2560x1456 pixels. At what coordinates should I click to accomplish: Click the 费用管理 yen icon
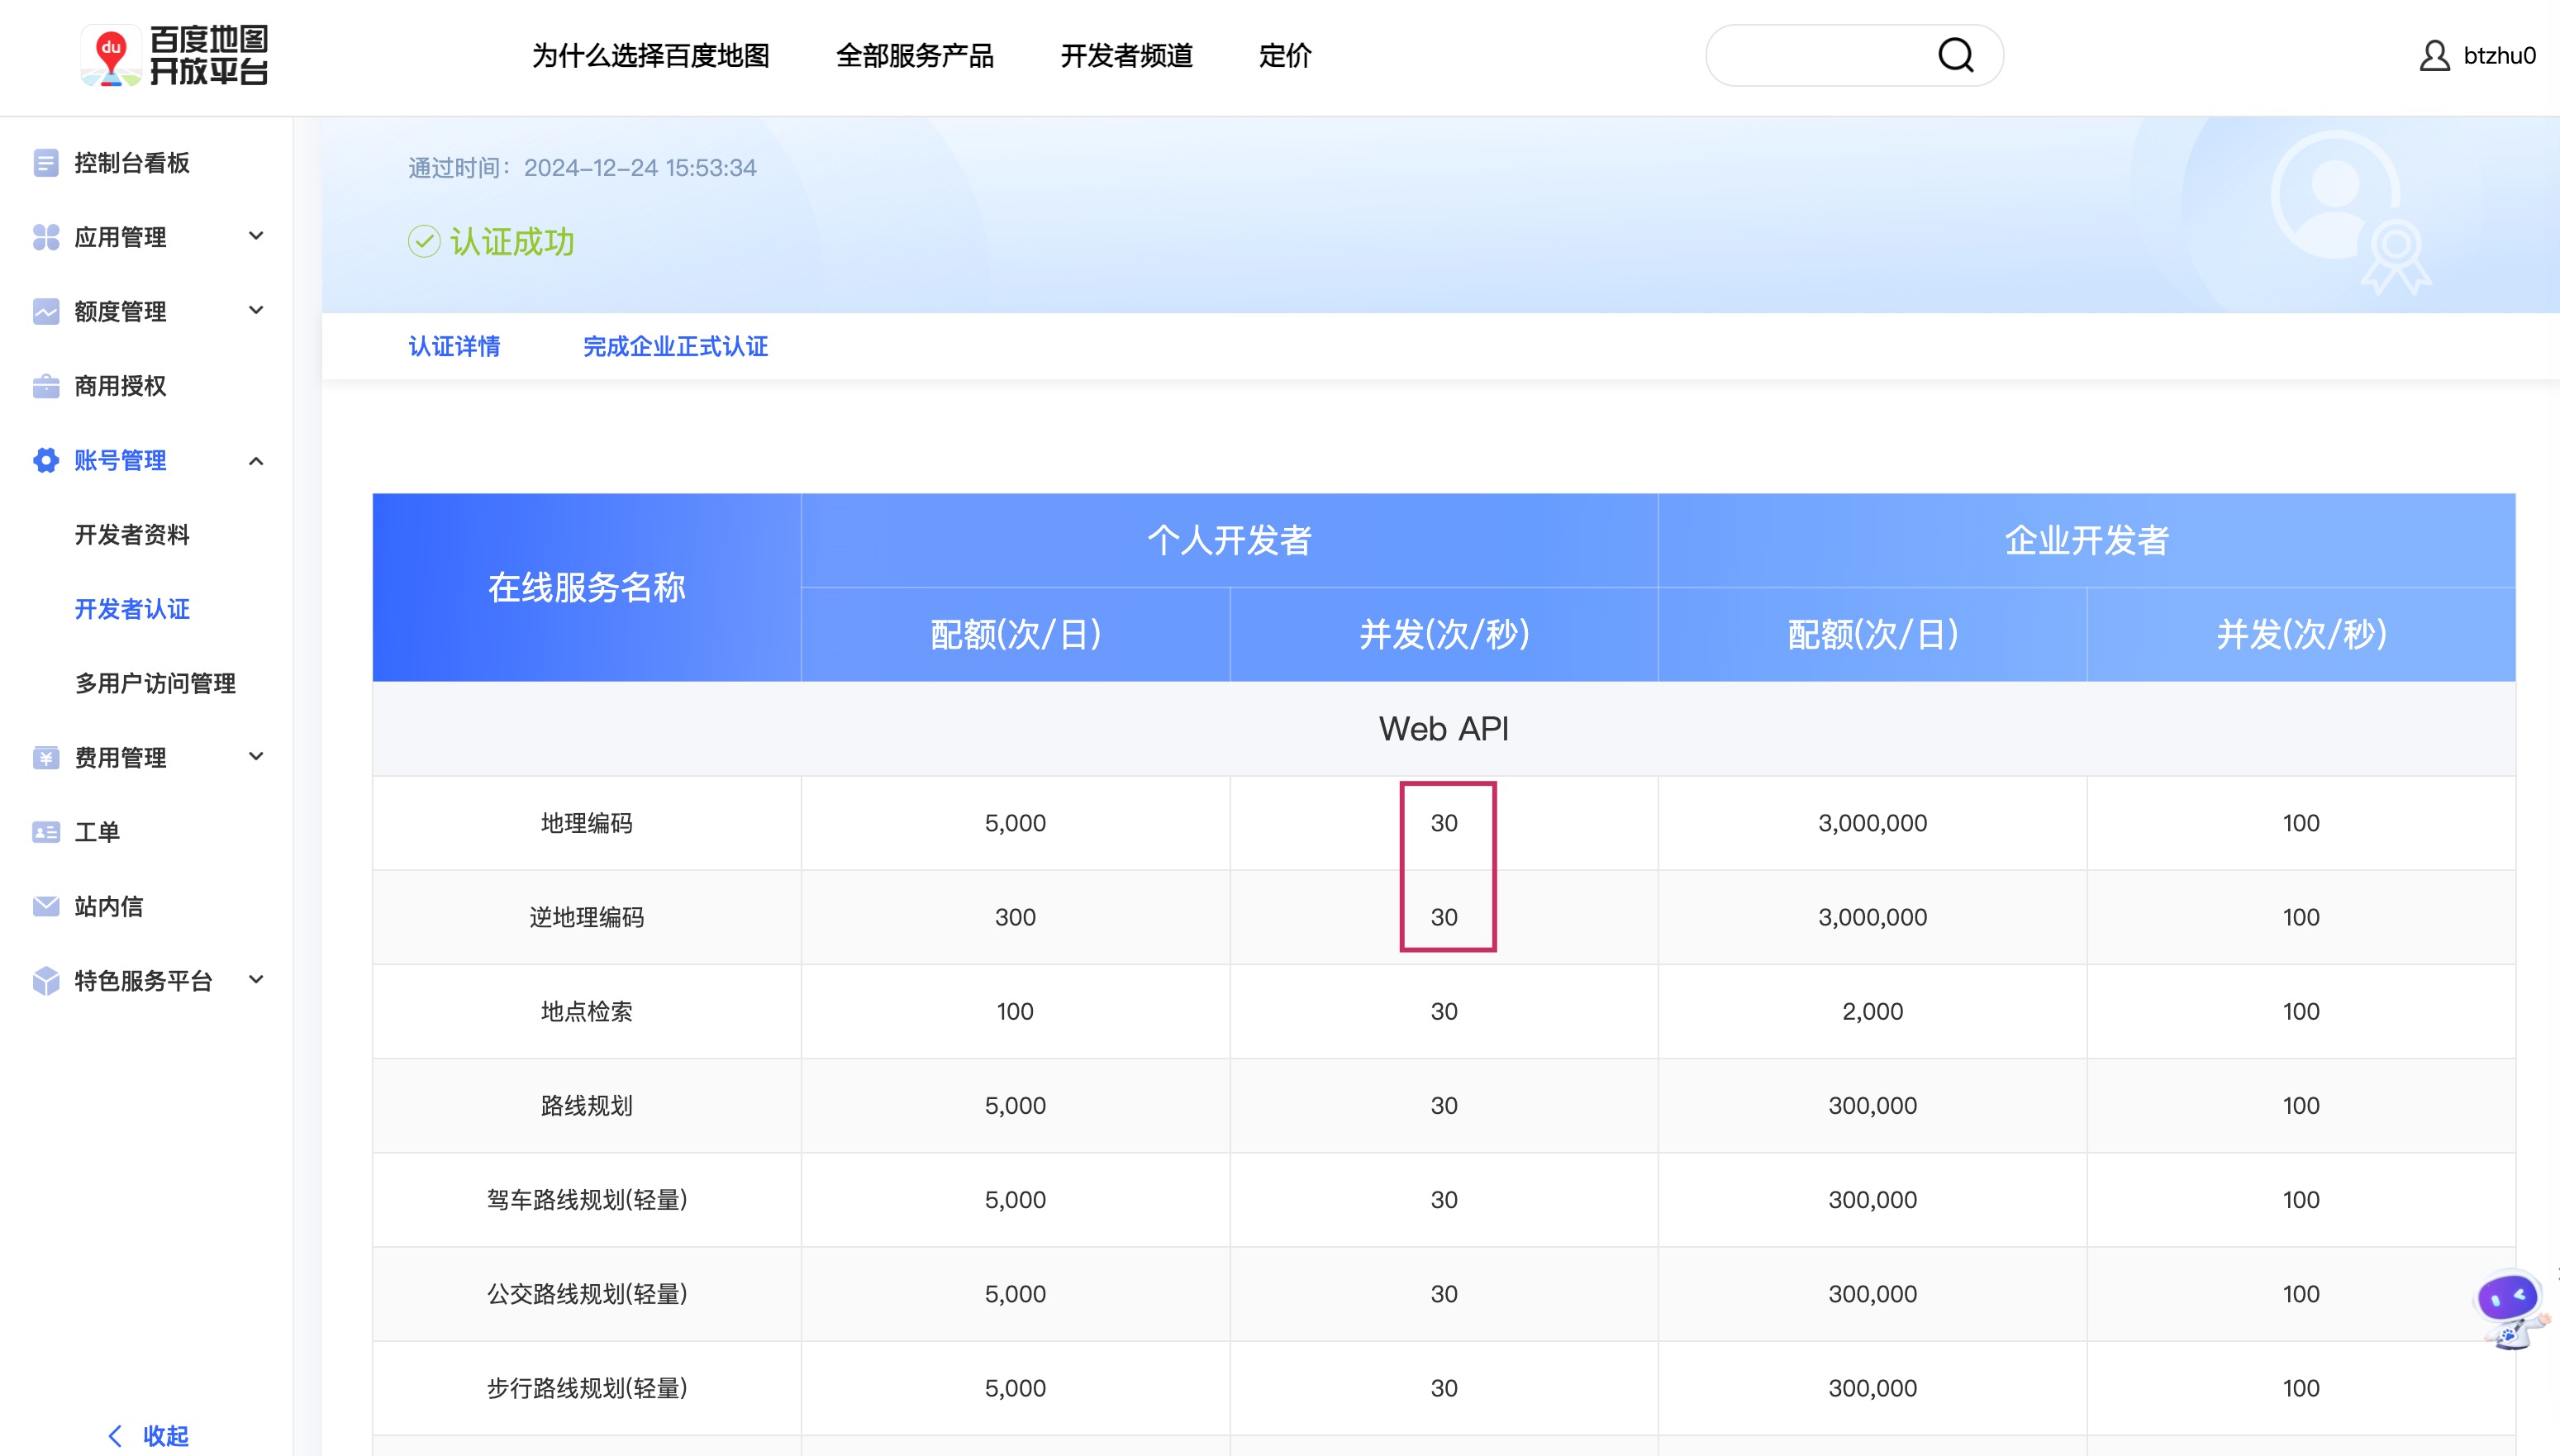click(x=45, y=757)
